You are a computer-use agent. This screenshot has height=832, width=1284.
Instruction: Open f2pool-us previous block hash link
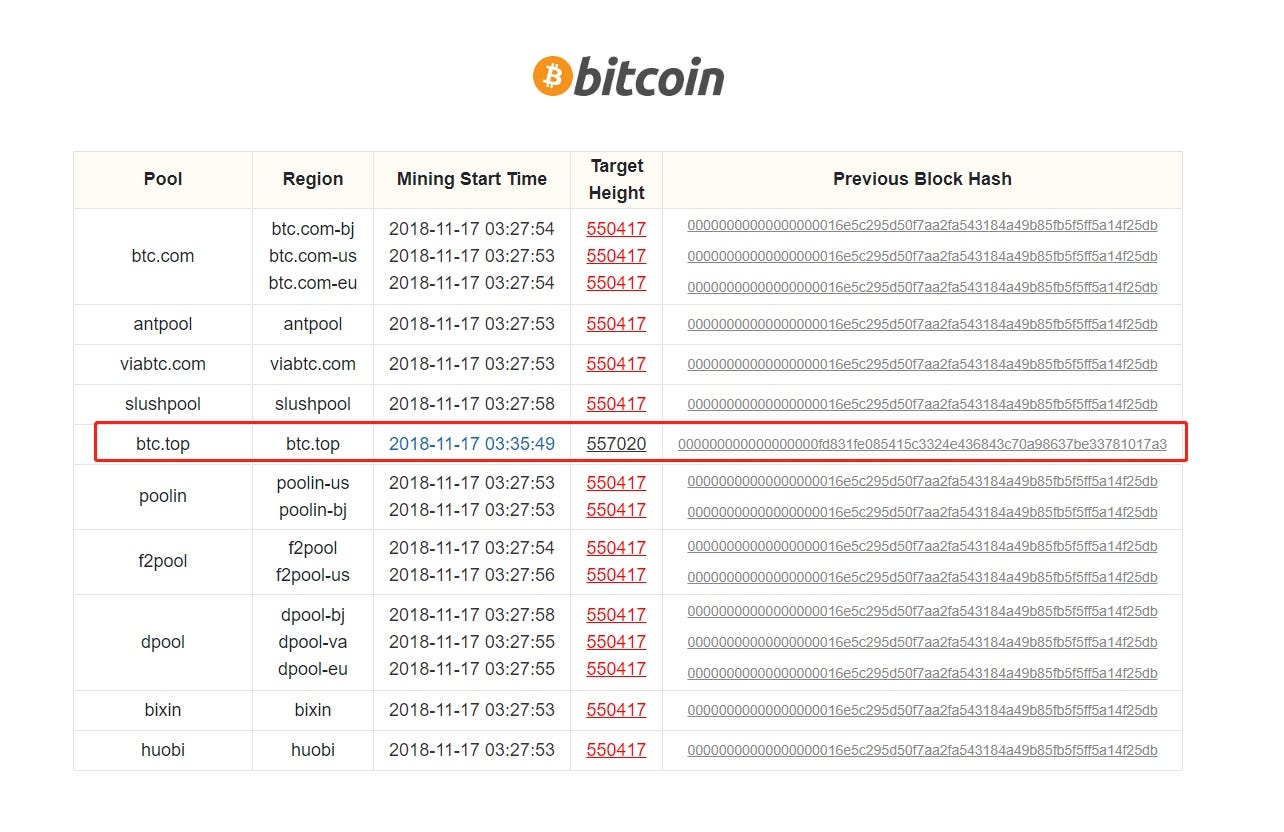[x=922, y=574]
